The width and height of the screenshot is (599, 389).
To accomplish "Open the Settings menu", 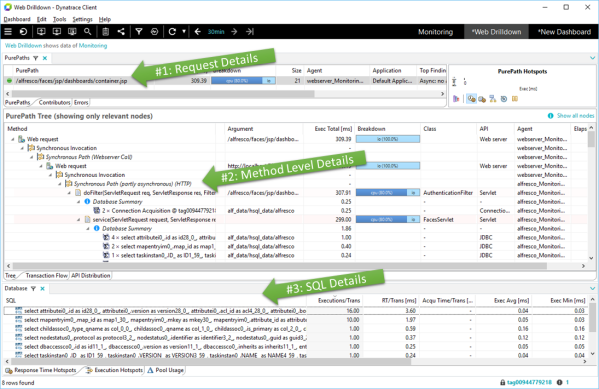I will [x=82, y=19].
